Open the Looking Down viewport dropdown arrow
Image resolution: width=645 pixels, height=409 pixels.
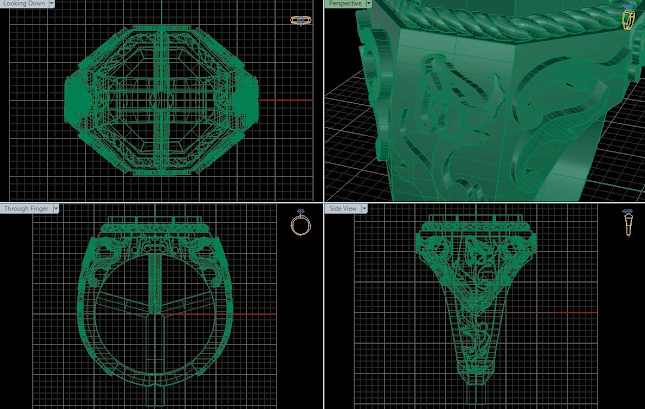(52, 3)
